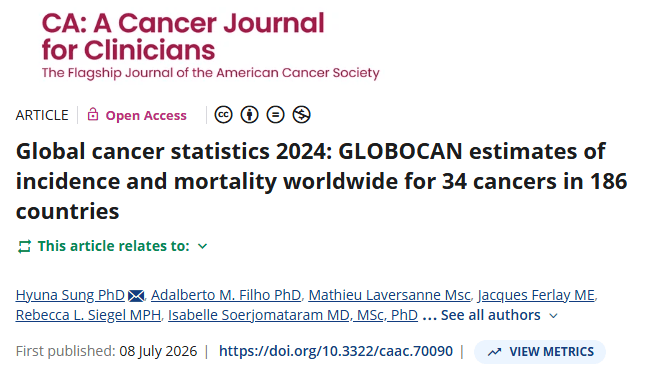Image resolution: width=654 pixels, height=377 pixels.
Task: Click the non-commercial dollar sign icon
Action: click(x=301, y=115)
